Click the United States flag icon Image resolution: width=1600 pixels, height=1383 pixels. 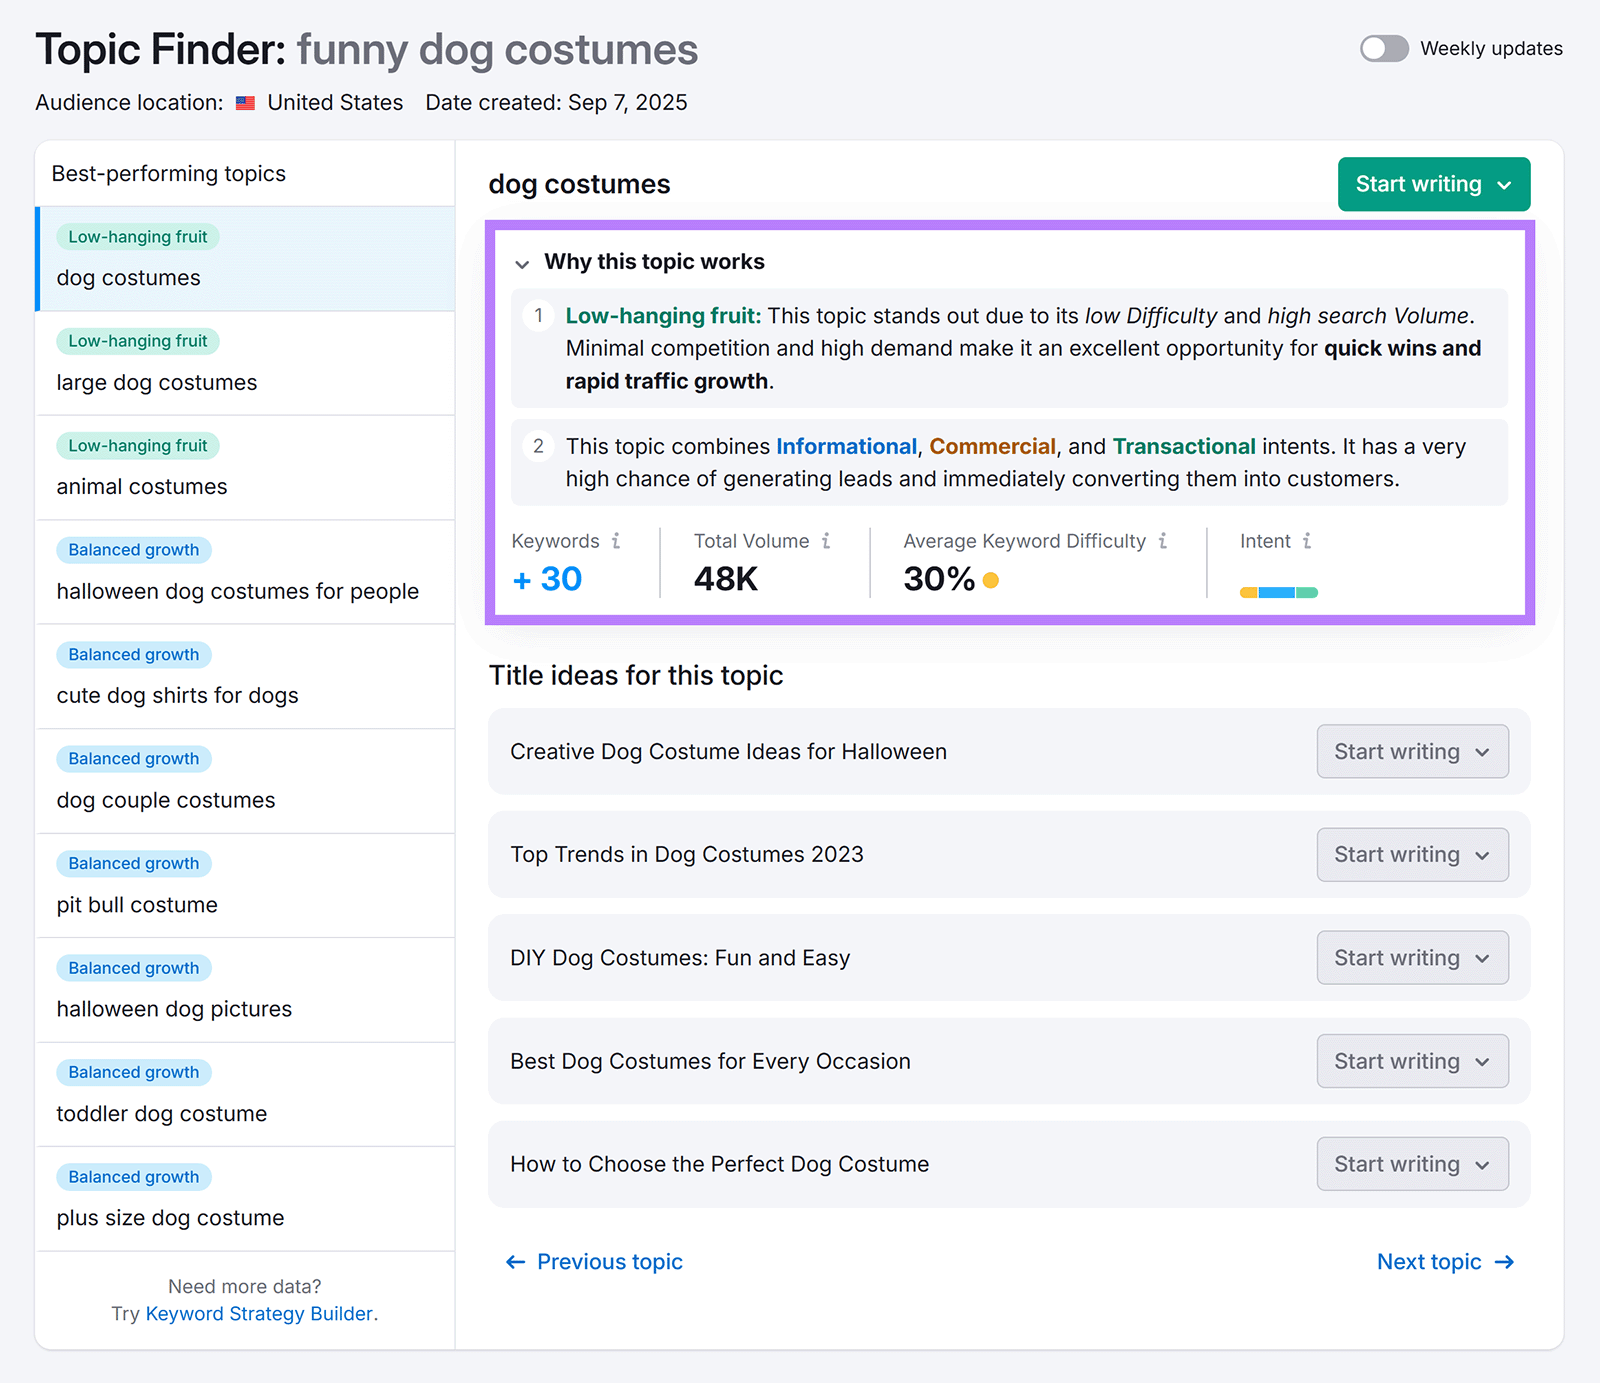[x=244, y=101]
